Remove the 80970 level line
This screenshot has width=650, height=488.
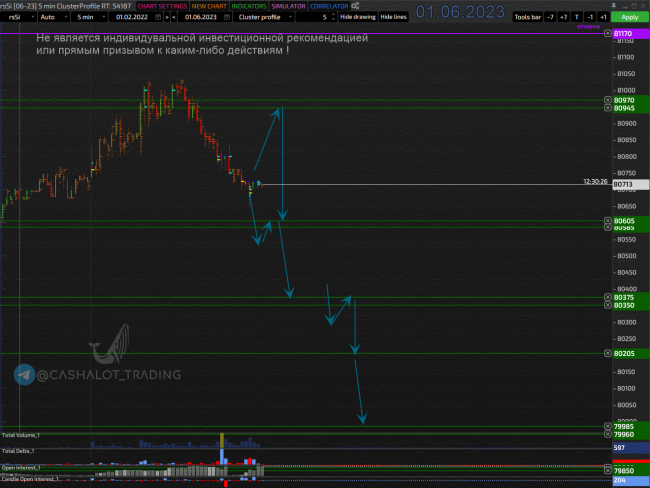608,100
